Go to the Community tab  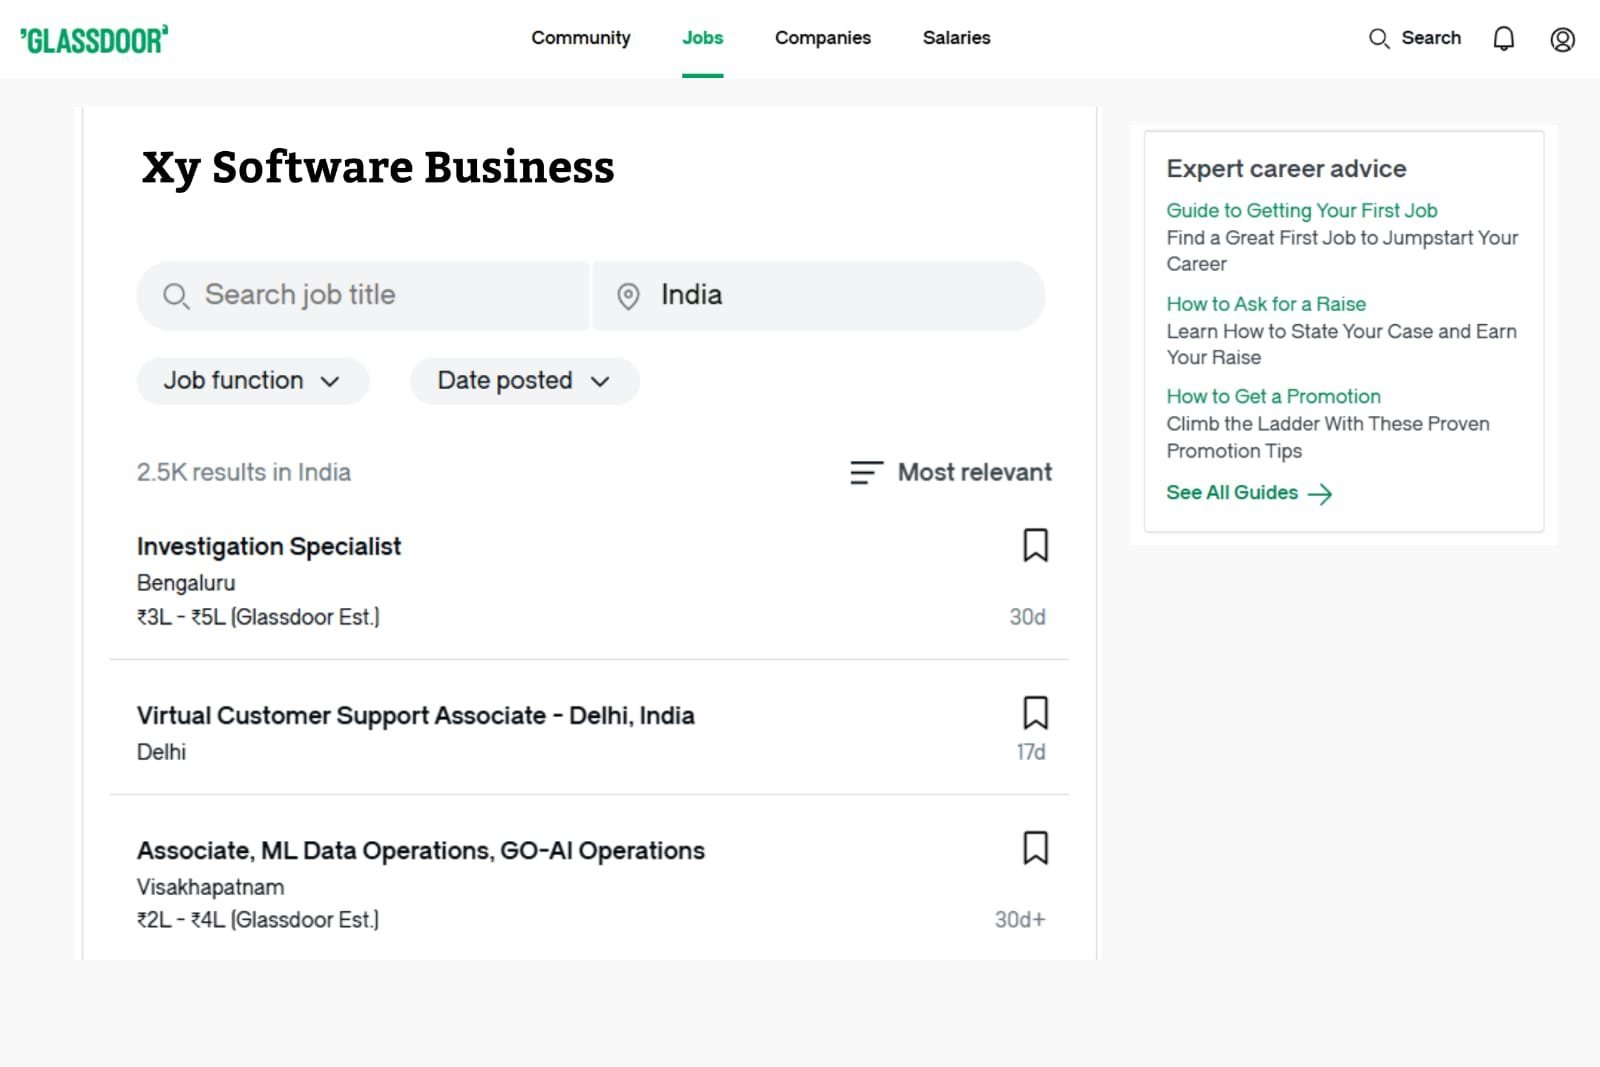pyautogui.click(x=581, y=38)
